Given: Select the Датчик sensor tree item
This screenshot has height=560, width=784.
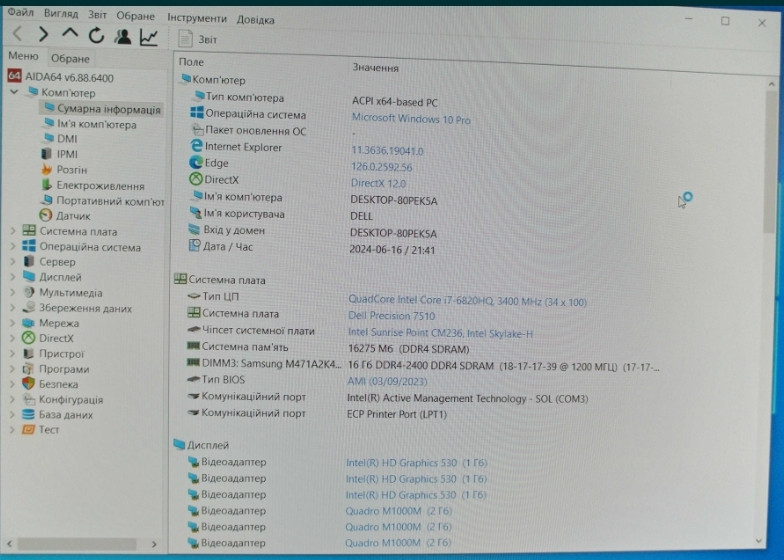Looking at the screenshot, I should coord(65,216).
